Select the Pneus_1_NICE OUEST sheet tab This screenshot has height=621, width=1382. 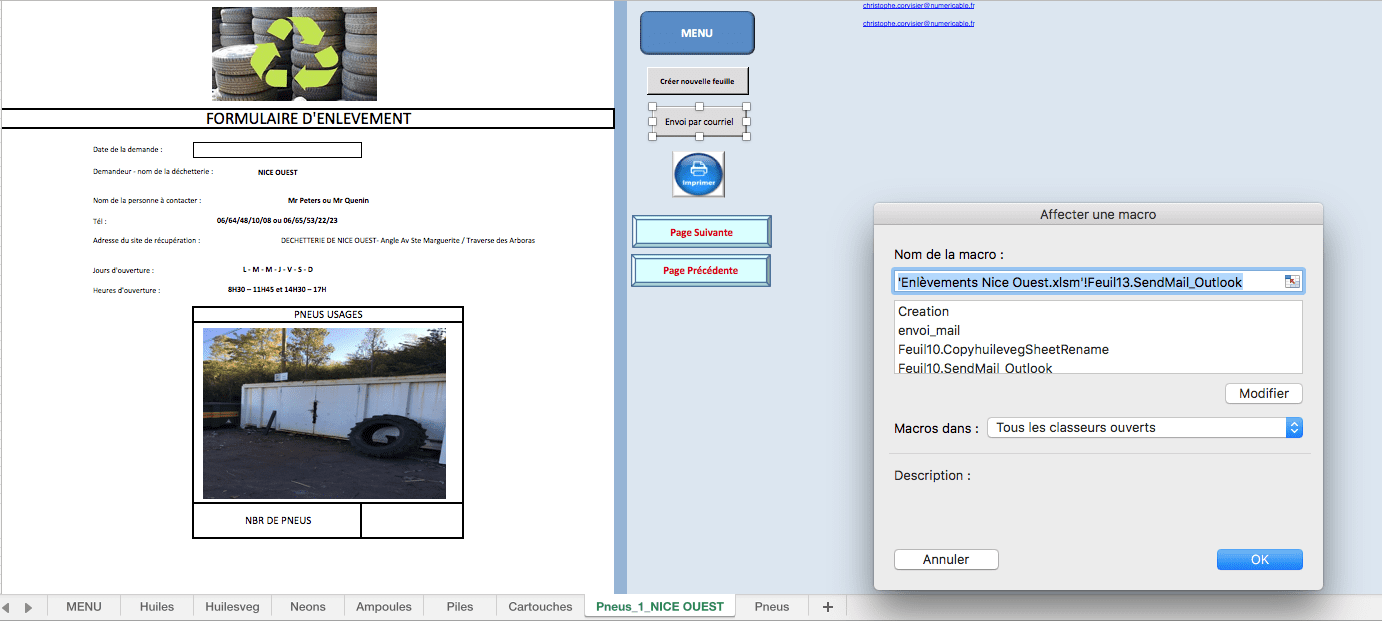tap(660, 607)
